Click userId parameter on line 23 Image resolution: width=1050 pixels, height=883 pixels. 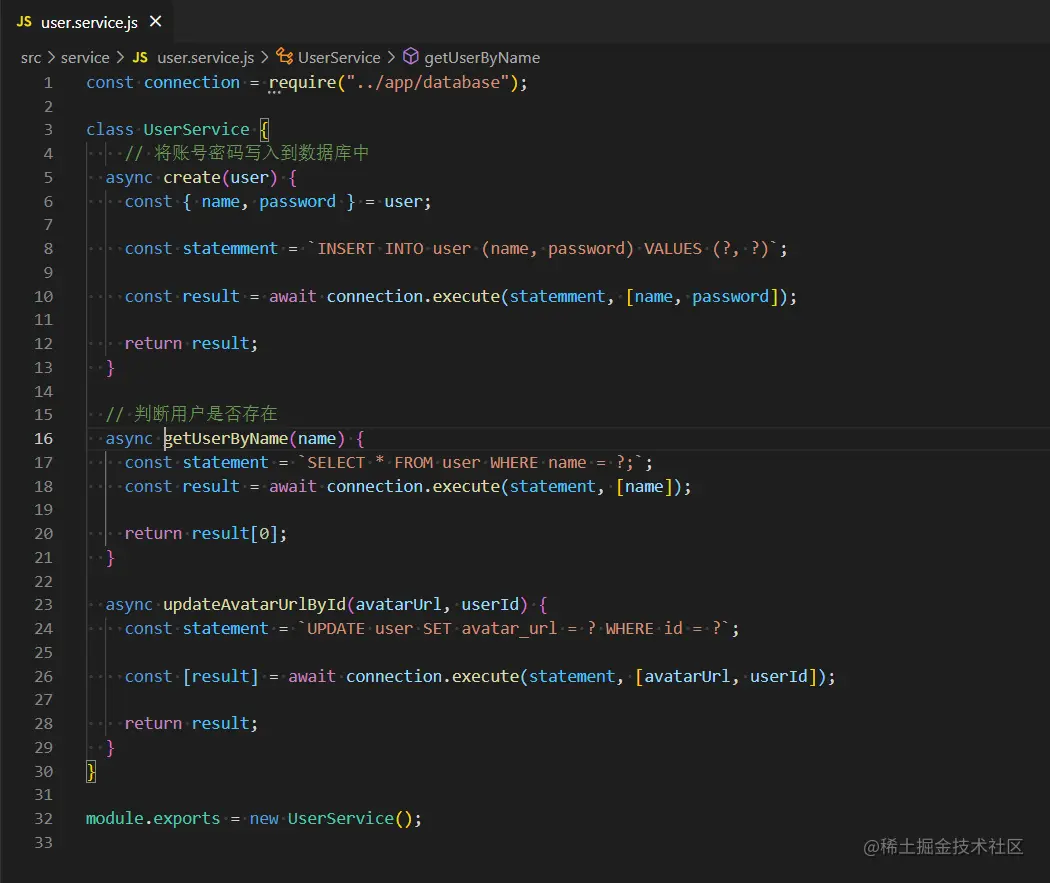coord(490,605)
